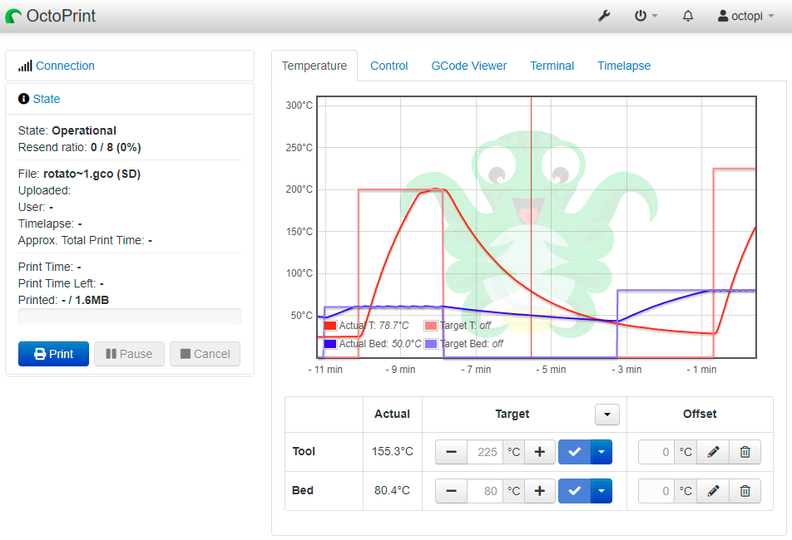The width and height of the screenshot is (792, 540).
Task: Open Tool temperature presets dropdown
Action: (x=601, y=452)
